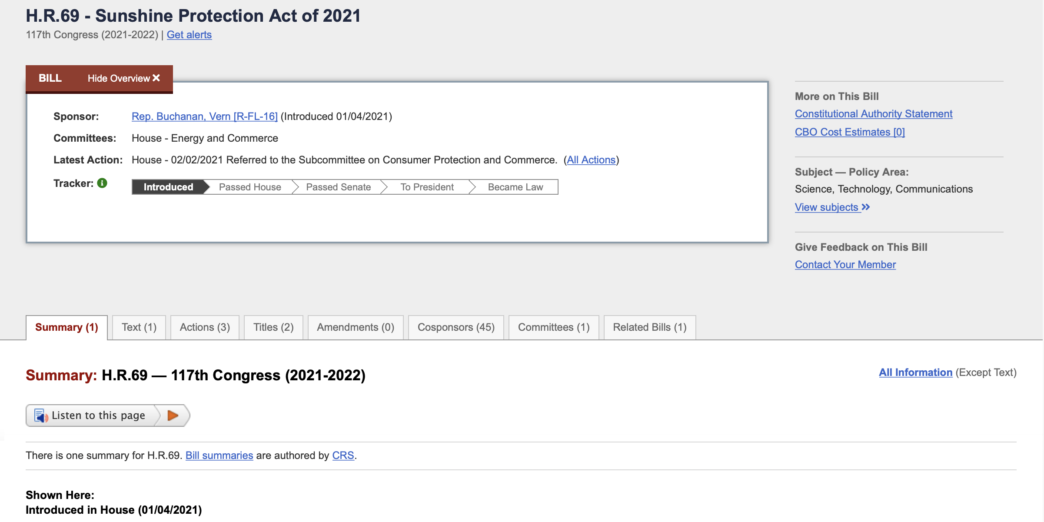Open the Text (1) tab

139,327
